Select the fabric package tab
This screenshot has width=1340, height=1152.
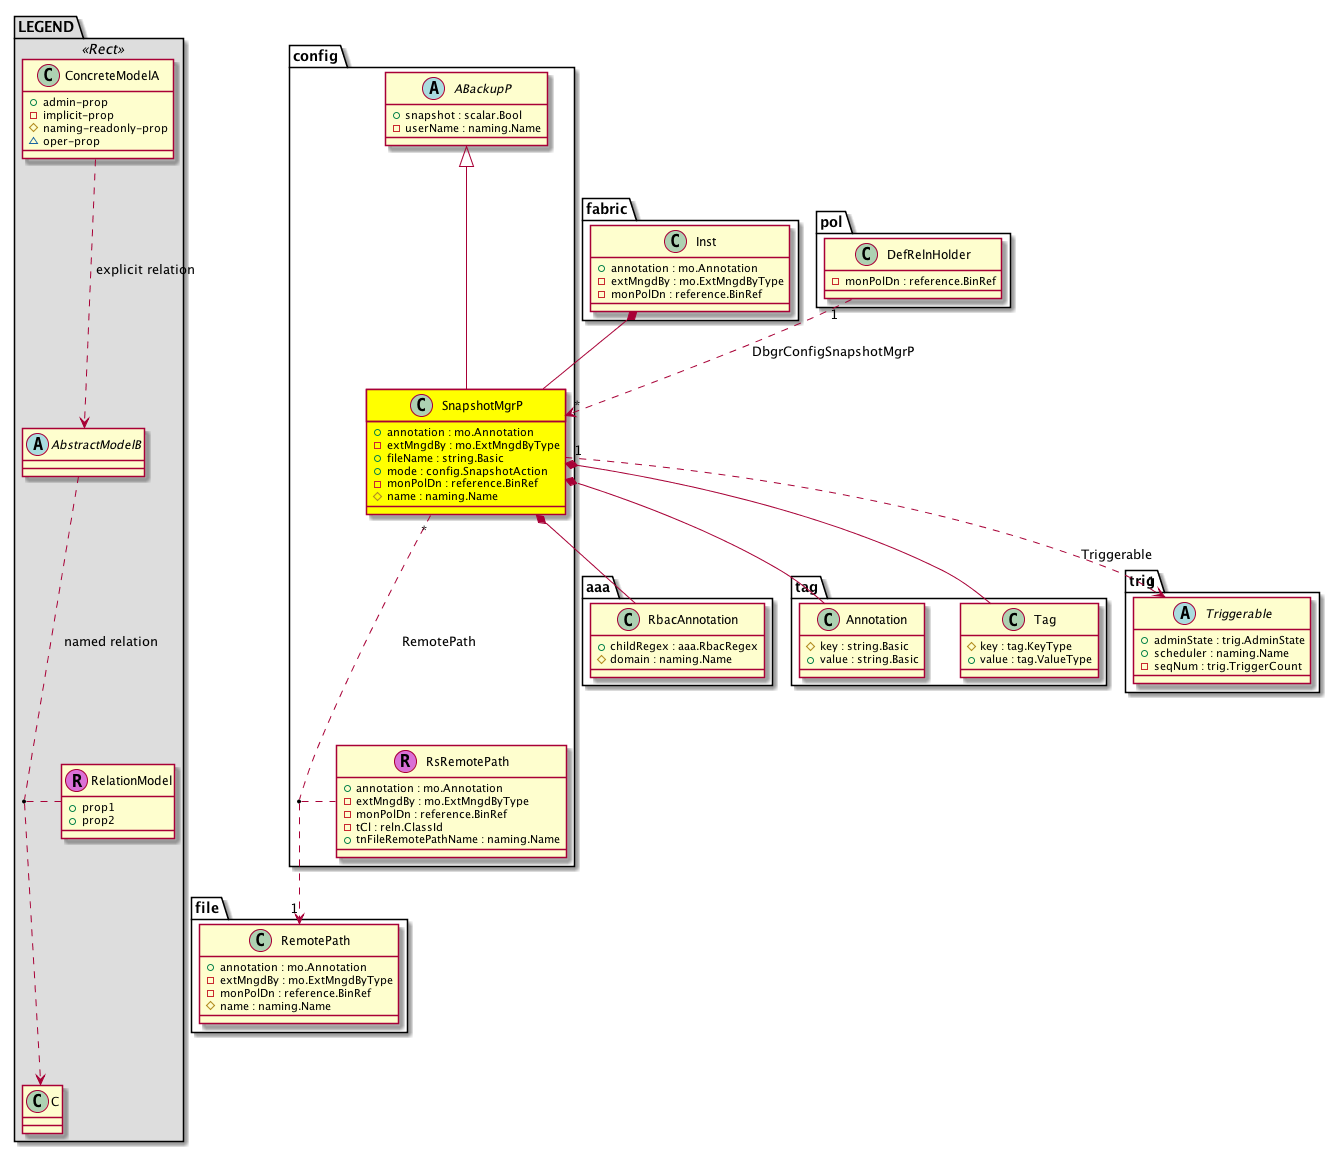pyautogui.click(x=607, y=209)
